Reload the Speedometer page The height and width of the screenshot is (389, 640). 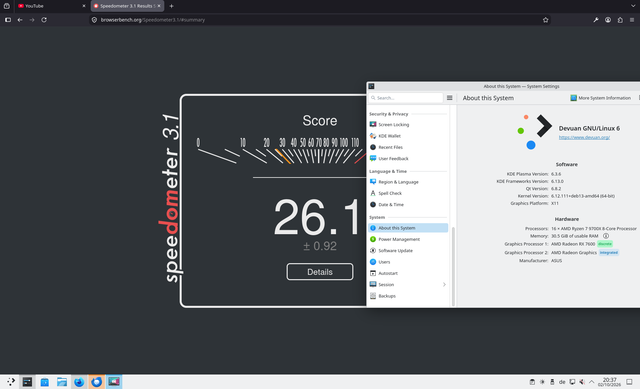[44, 20]
